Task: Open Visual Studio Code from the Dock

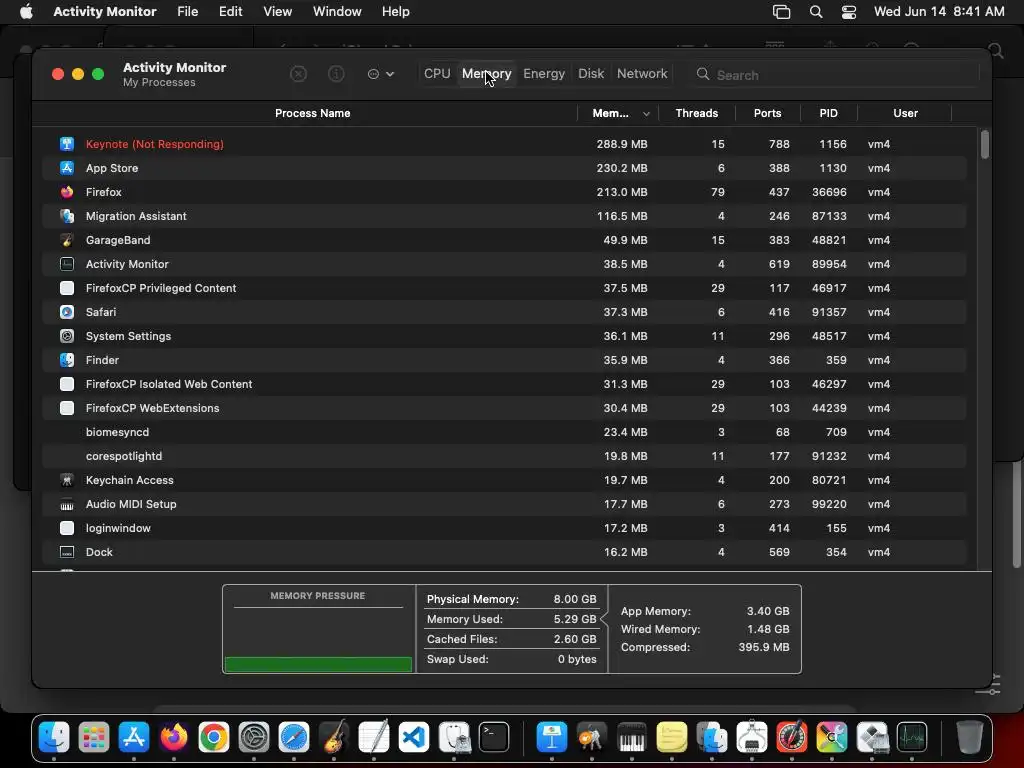Action: pos(414,737)
